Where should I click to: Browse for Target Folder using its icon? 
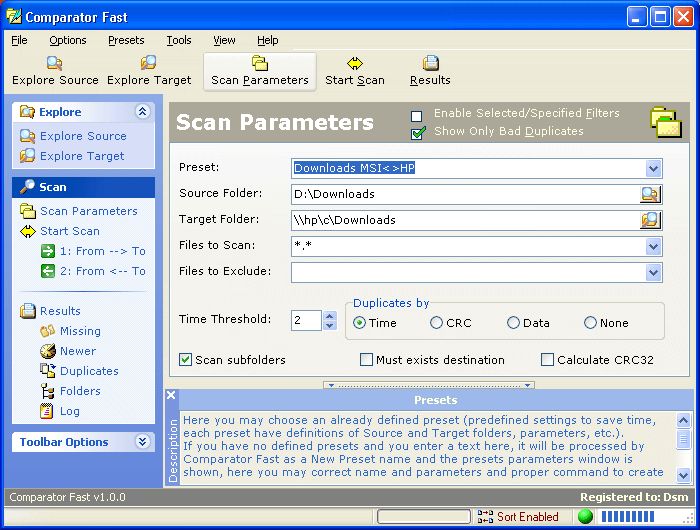651,220
